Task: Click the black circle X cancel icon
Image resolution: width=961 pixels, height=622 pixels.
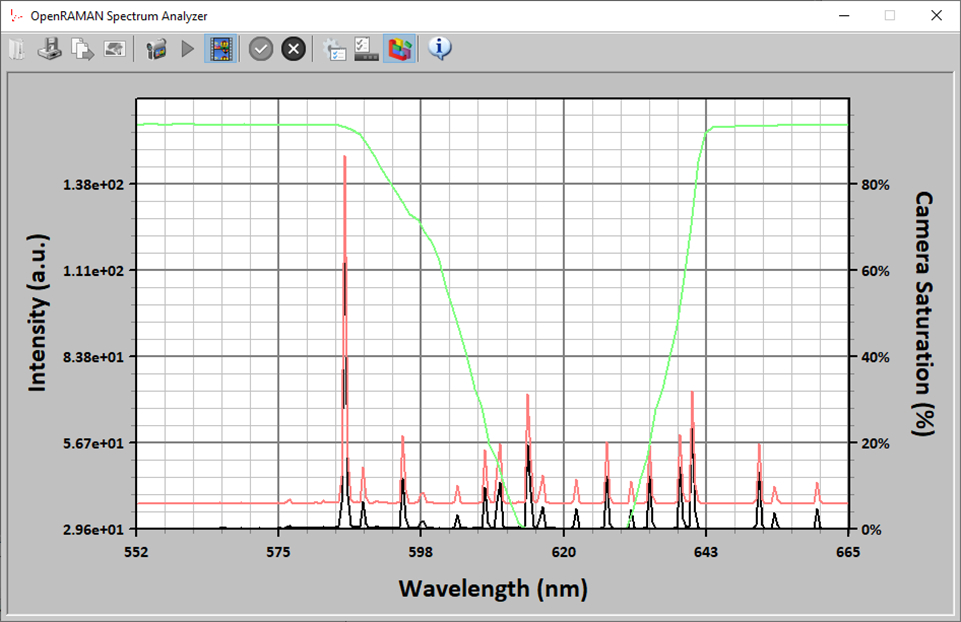Action: point(293,49)
